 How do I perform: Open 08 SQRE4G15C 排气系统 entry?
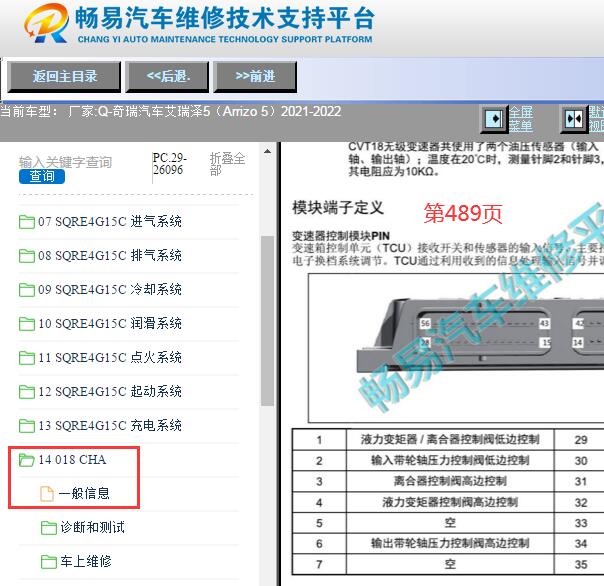110,255
